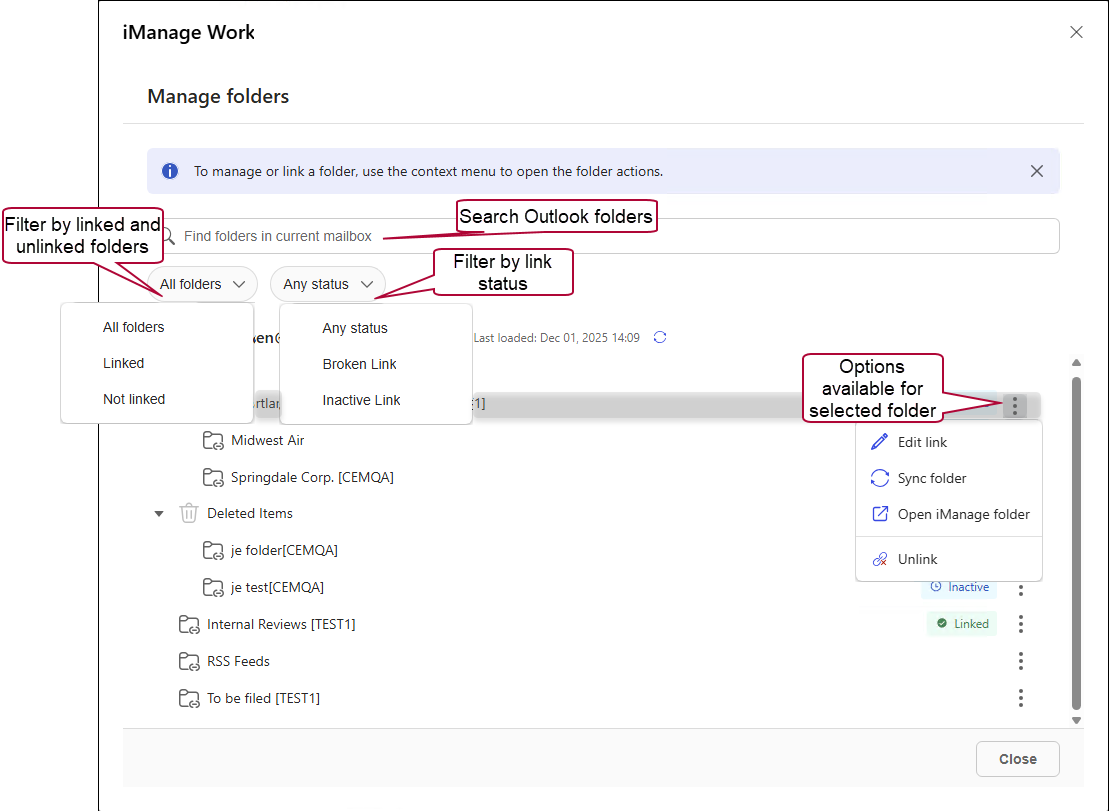
Task: Click the refresh icon next to Last loaded timestamp
Action: click(x=660, y=337)
